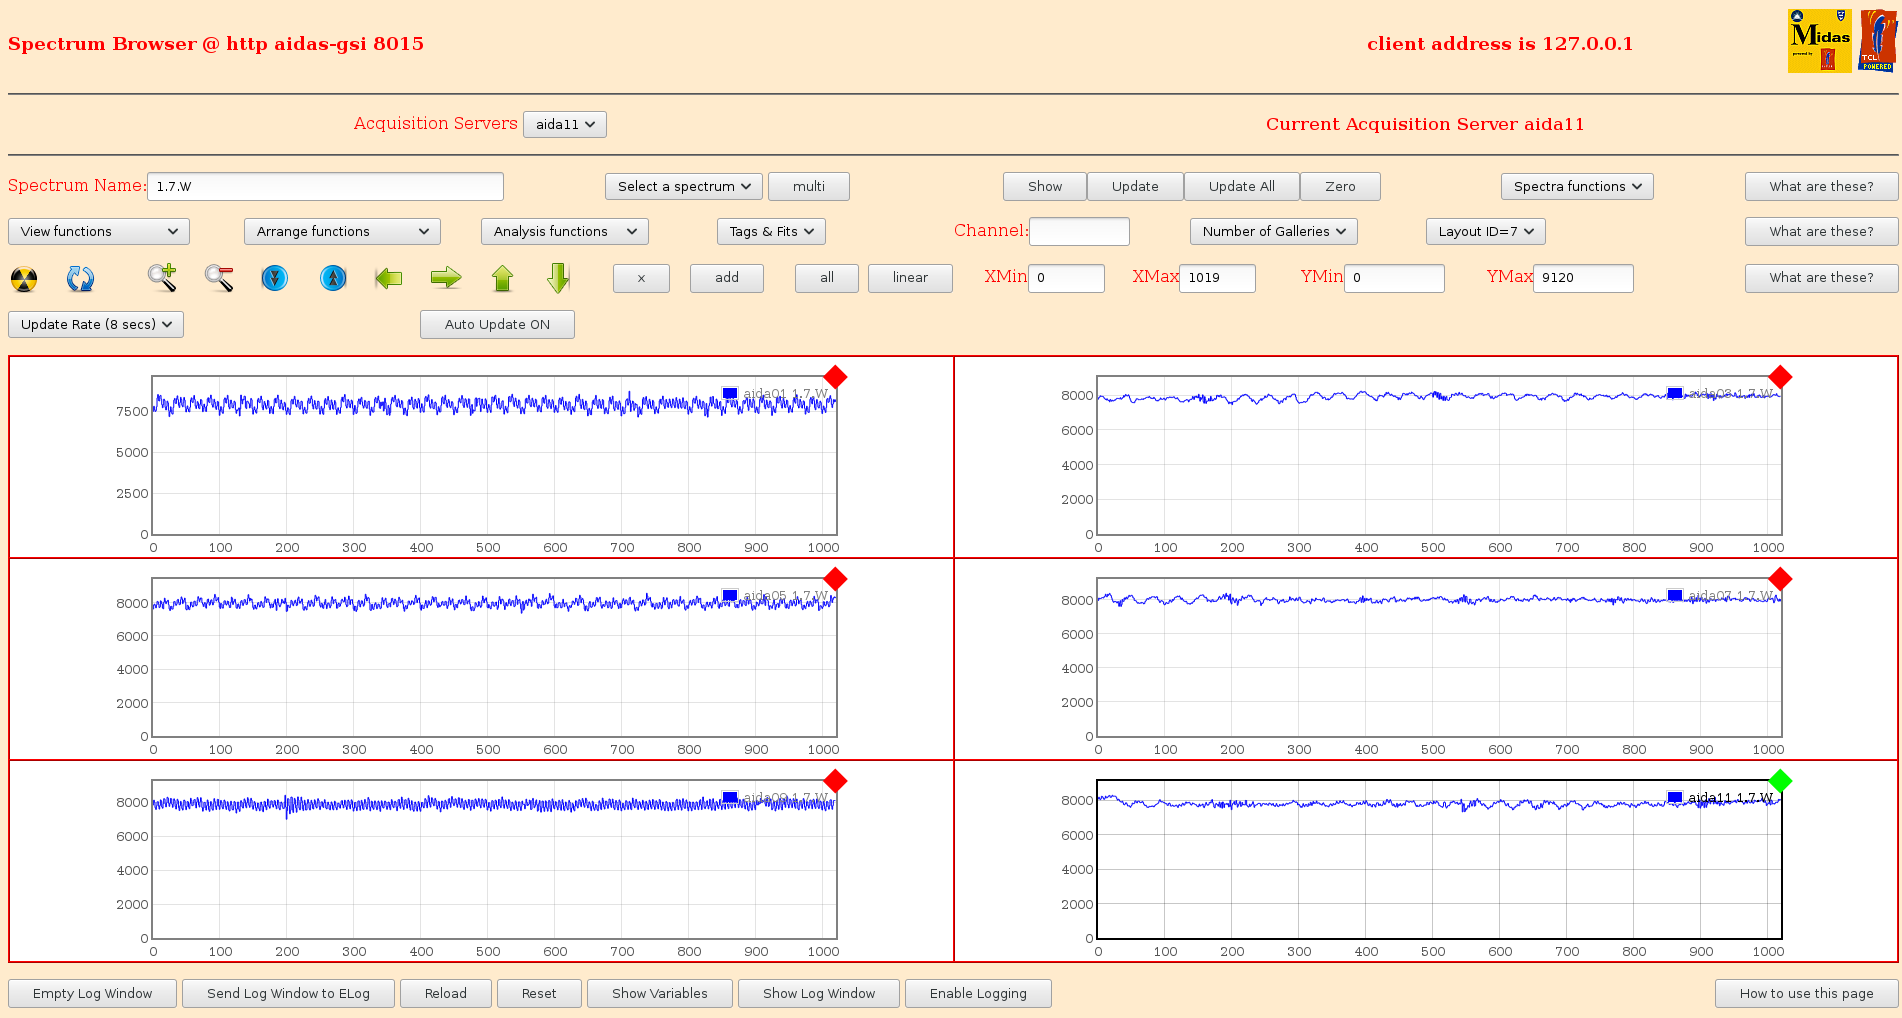Select the aida11 1.7.W spectrum plot

coord(1439,859)
